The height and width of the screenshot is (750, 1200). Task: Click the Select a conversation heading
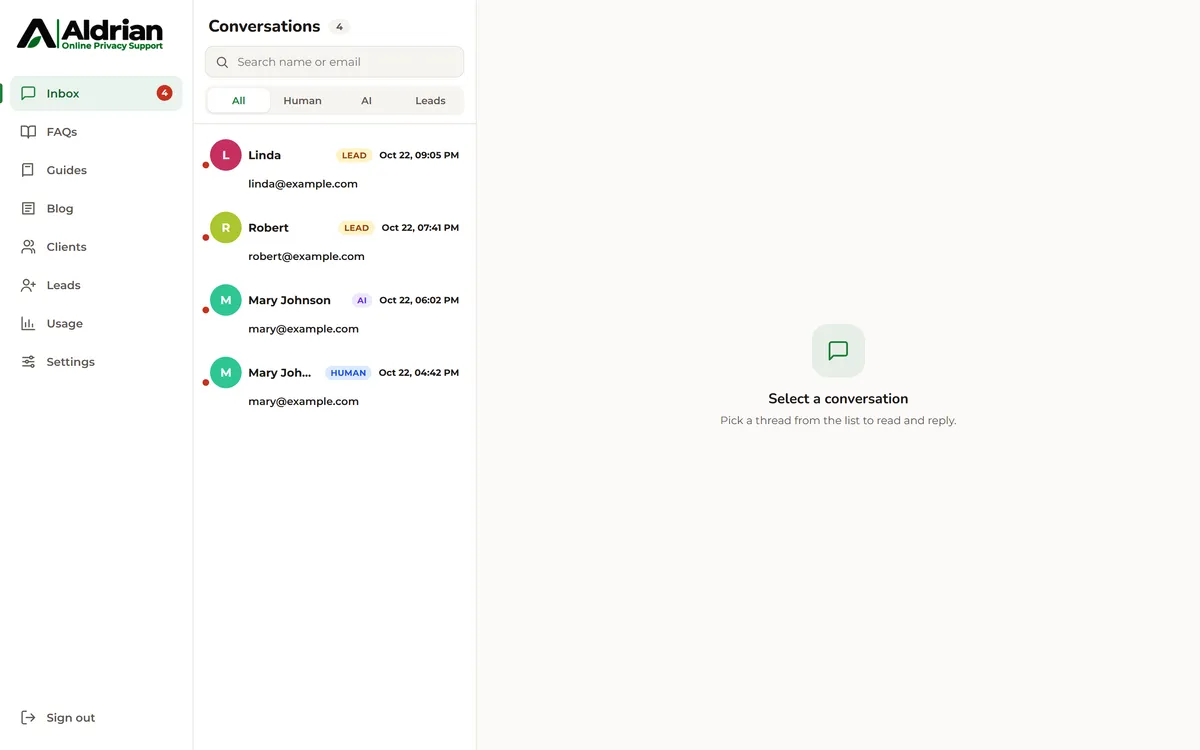[838, 398]
